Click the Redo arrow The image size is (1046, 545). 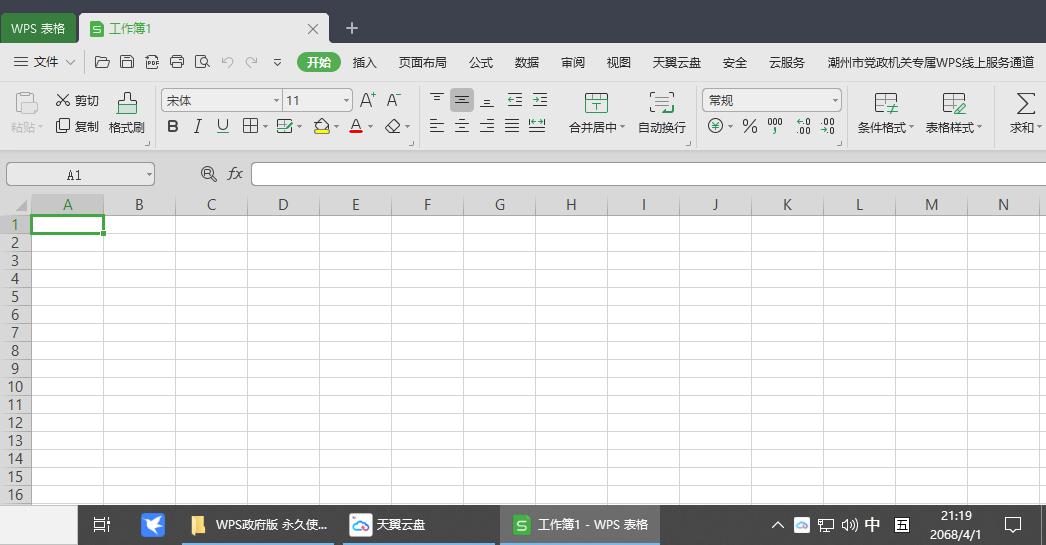tap(251, 62)
